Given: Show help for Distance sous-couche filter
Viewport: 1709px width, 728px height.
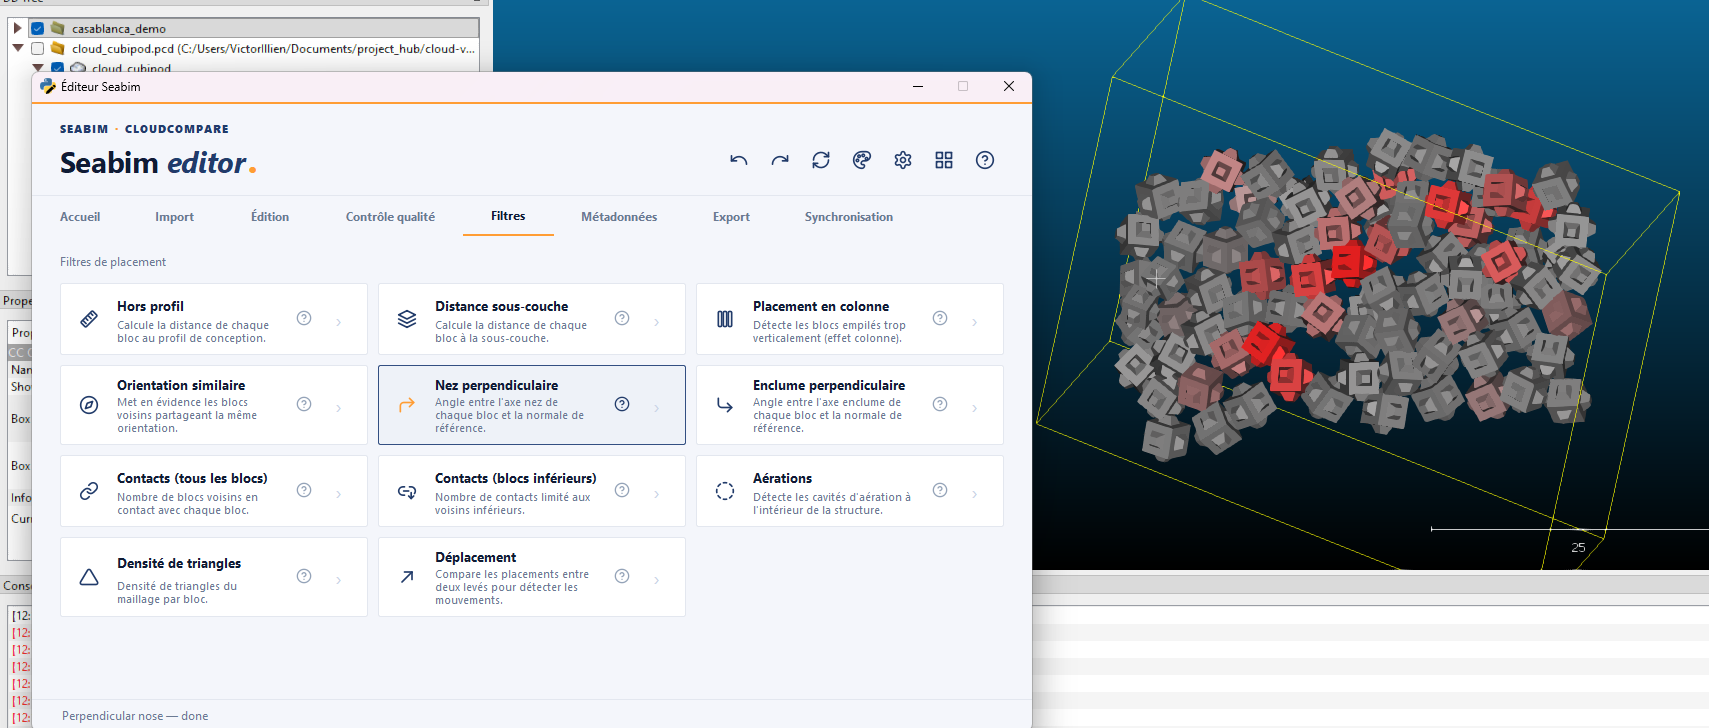Looking at the screenshot, I should pos(622,318).
